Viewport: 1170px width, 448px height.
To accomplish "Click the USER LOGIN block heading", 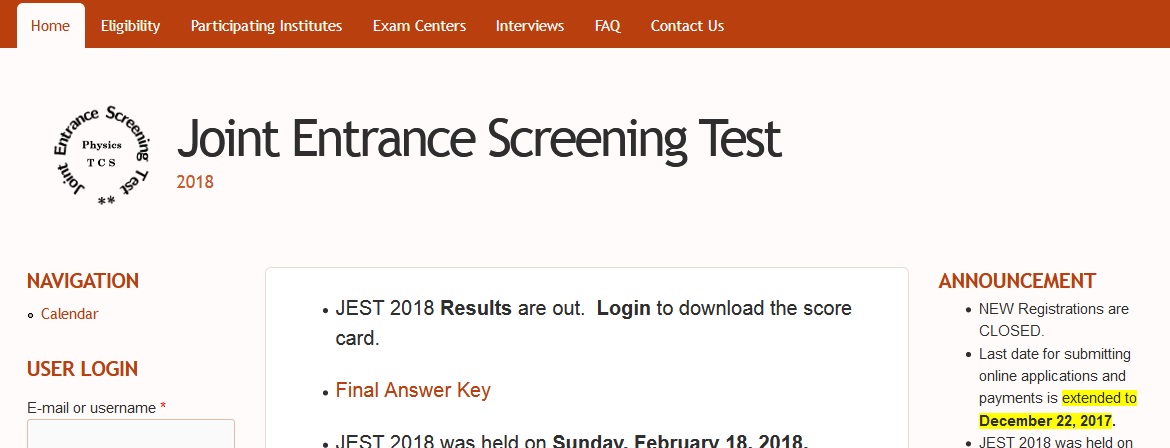I will [x=82, y=369].
